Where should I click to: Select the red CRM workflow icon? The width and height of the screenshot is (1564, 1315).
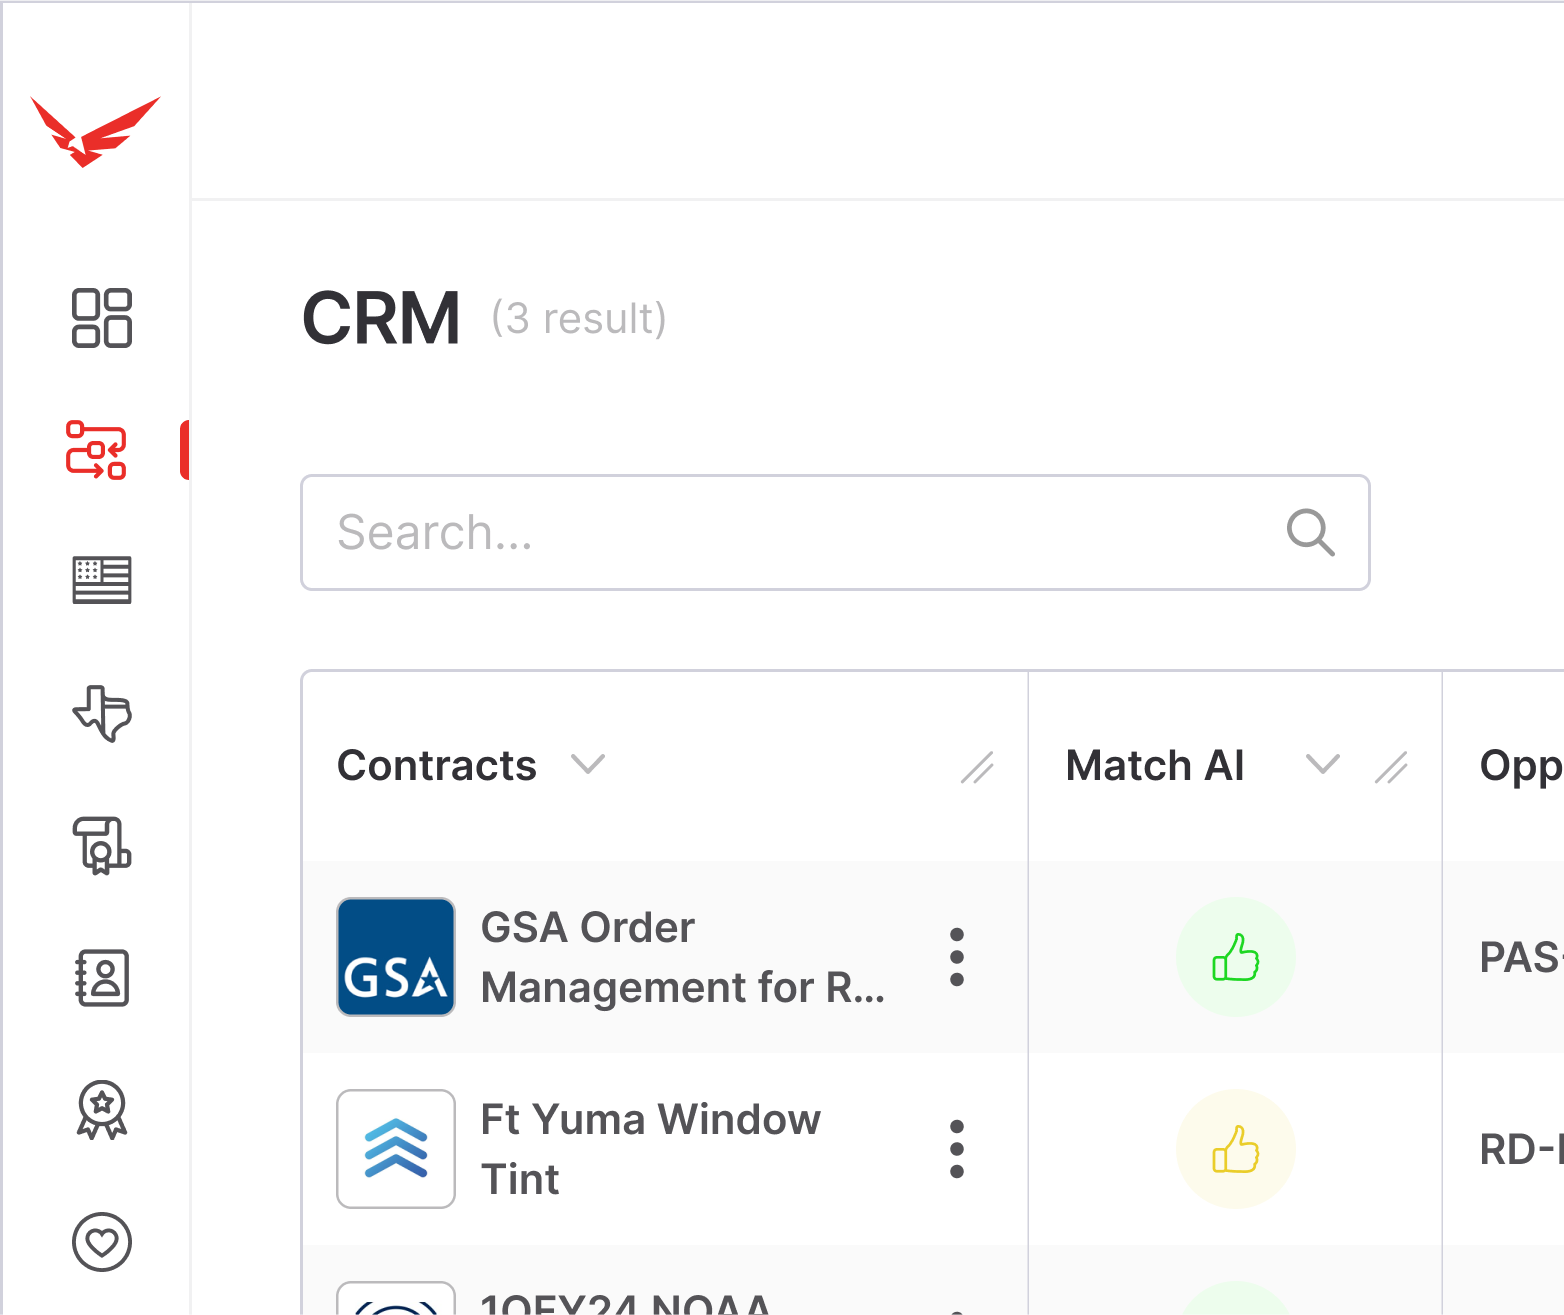coord(98,452)
